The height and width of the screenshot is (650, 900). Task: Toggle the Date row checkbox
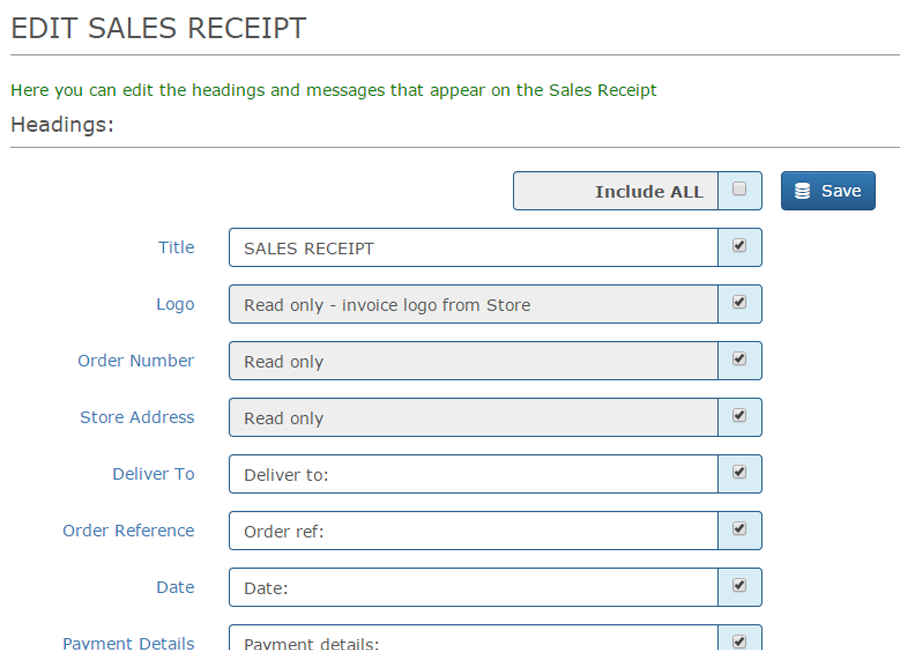[x=739, y=585]
